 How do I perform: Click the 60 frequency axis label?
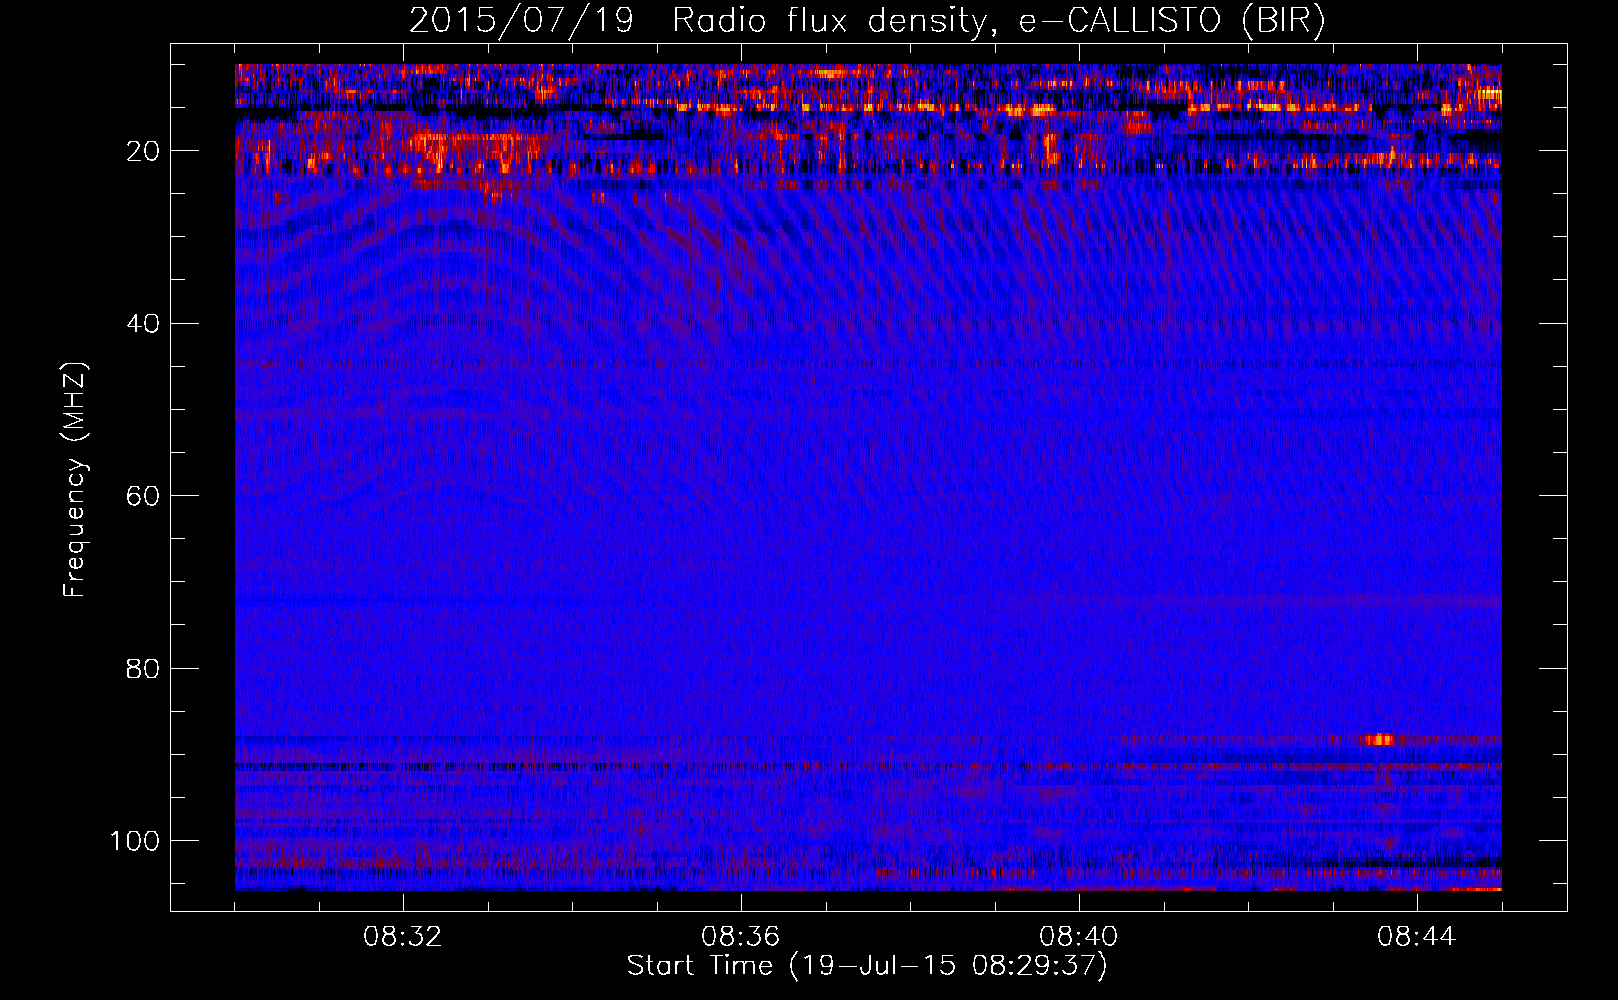point(144,496)
